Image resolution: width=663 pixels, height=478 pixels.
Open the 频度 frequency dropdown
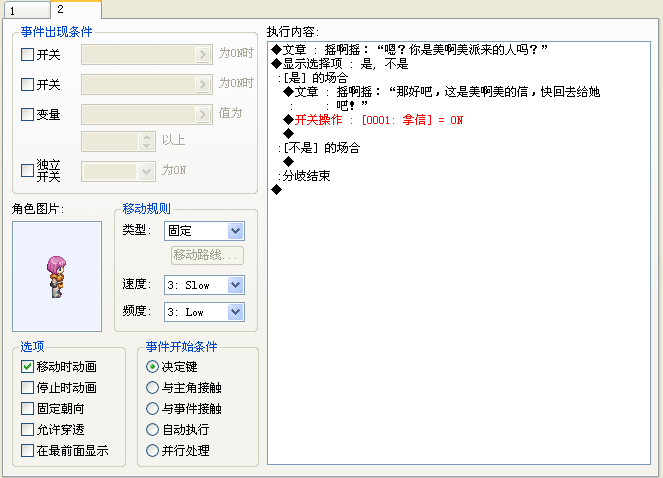click(x=236, y=312)
